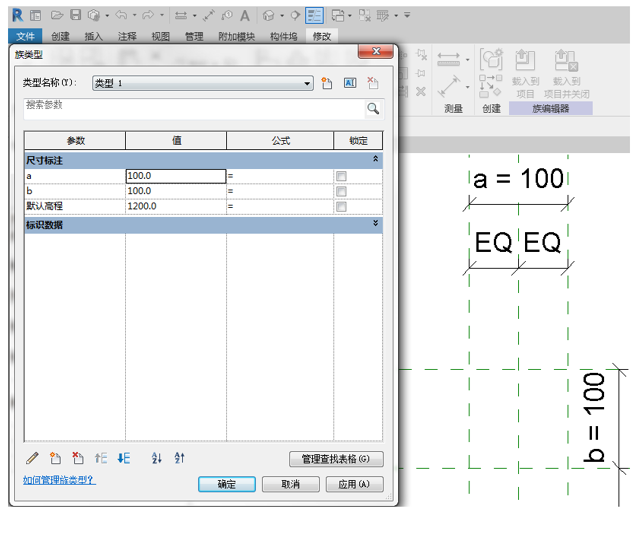Click the highlighted Family Types icon in toolbar
The height and width of the screenshot is (533, 643).
tap(315, 16)
